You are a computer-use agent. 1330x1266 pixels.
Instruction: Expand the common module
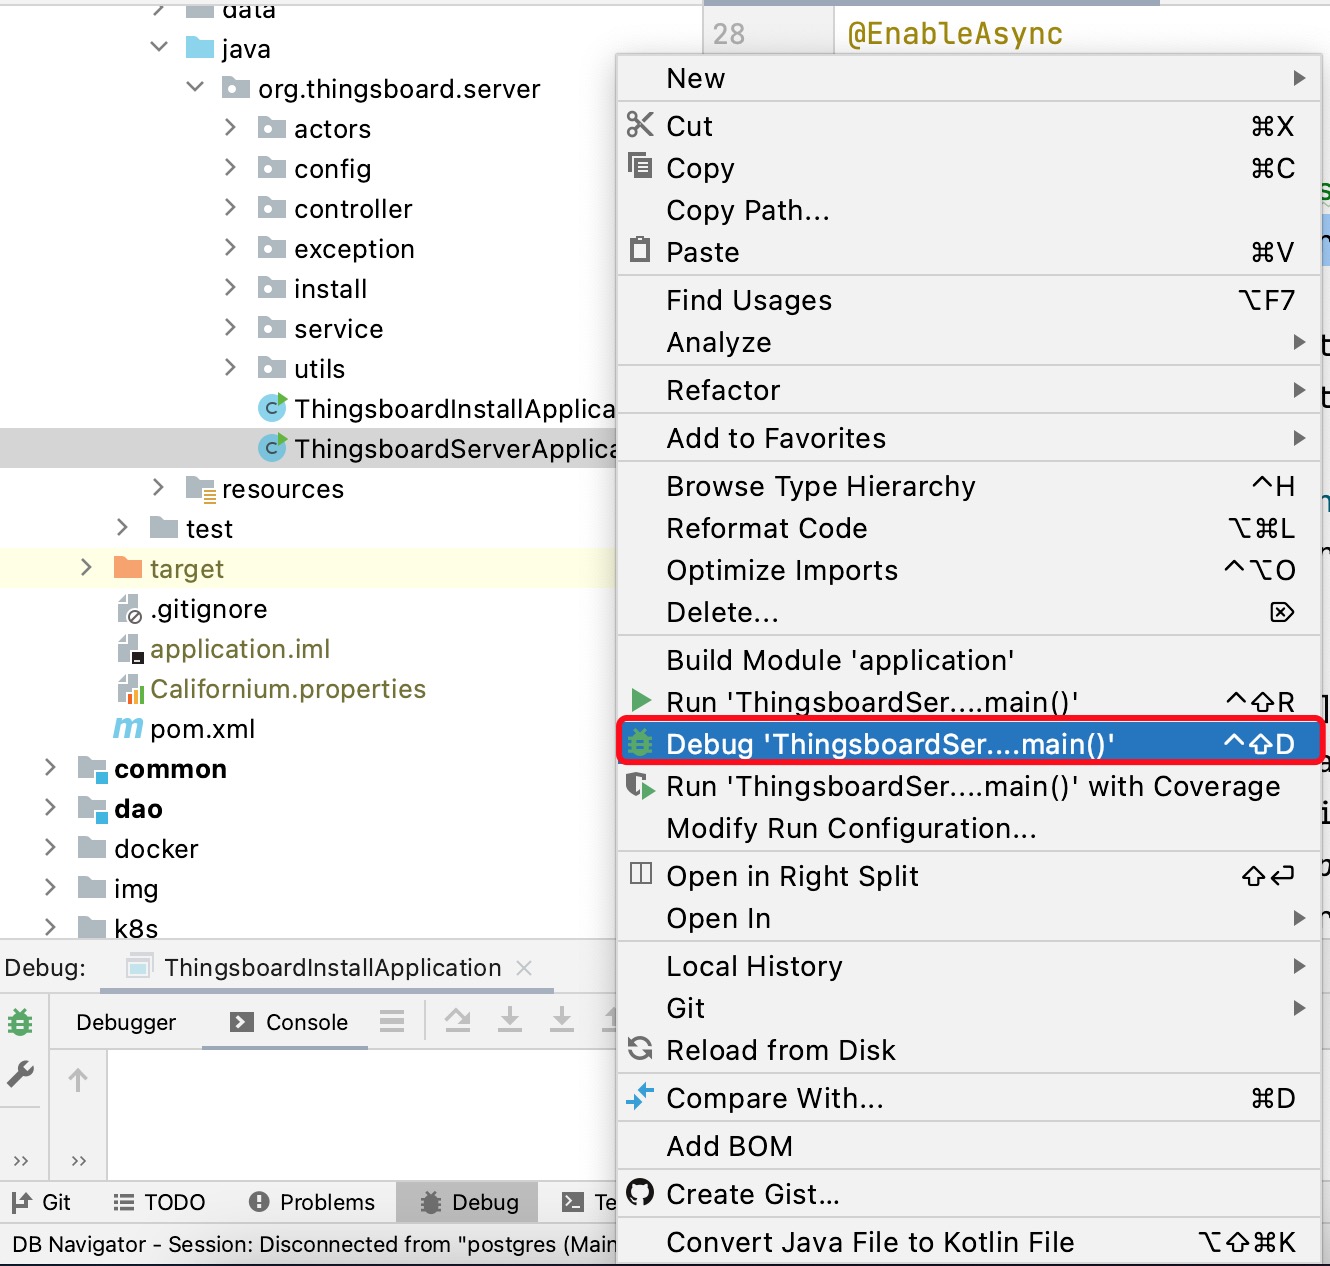[51, 767]
